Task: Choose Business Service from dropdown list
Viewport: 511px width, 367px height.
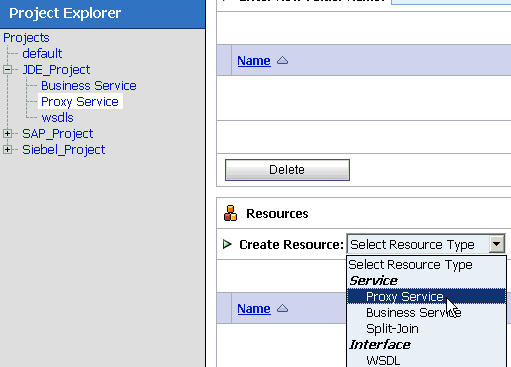Action: (x=426, y=313)
